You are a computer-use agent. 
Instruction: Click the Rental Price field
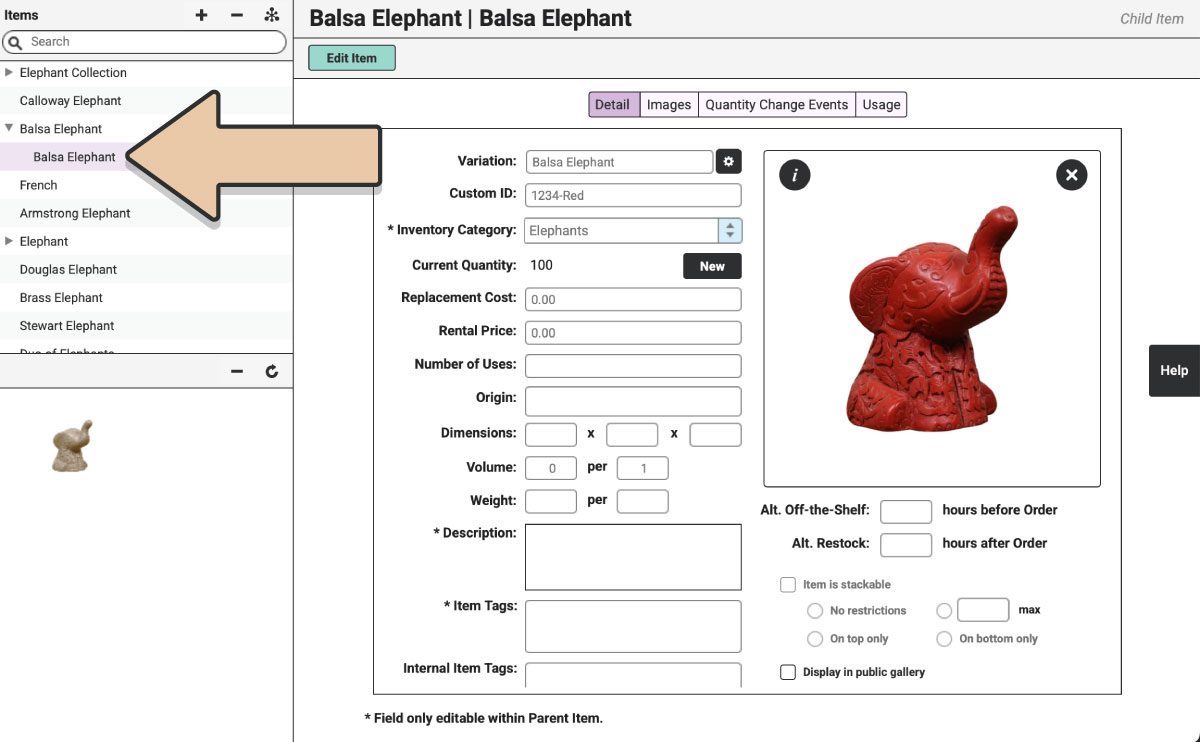[x=633, y=332]
